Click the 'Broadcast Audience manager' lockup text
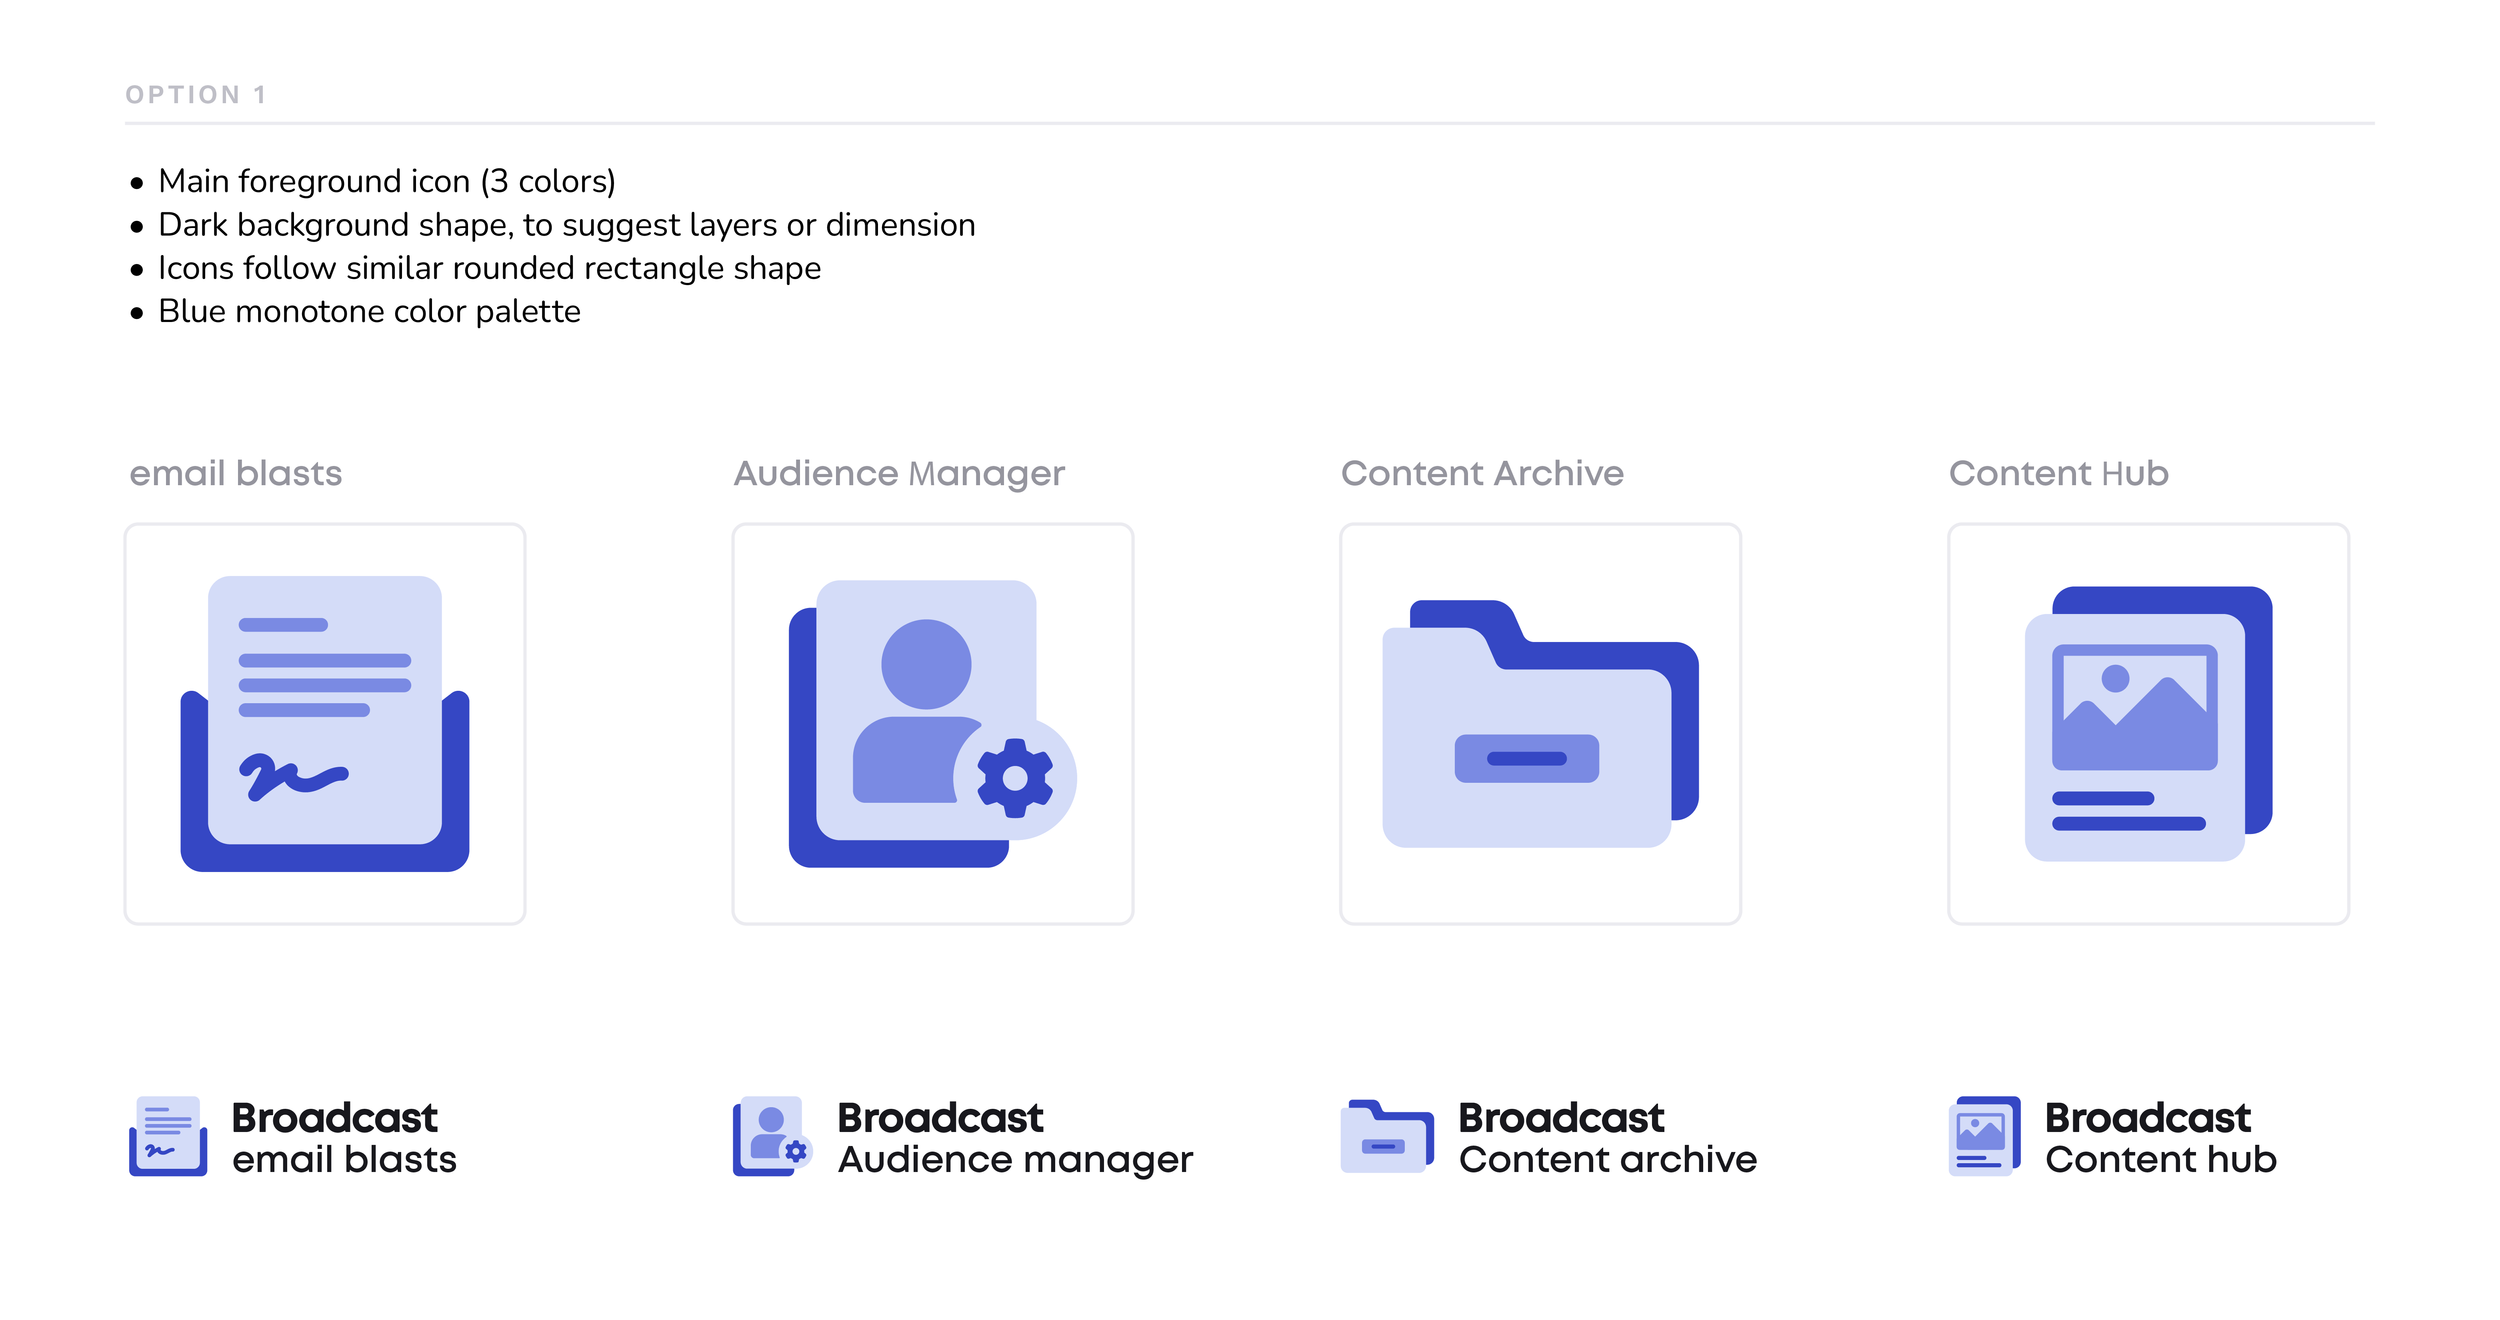Image resolution: width=2500 pixels, height=1320 pixels. [1014, 1138]
